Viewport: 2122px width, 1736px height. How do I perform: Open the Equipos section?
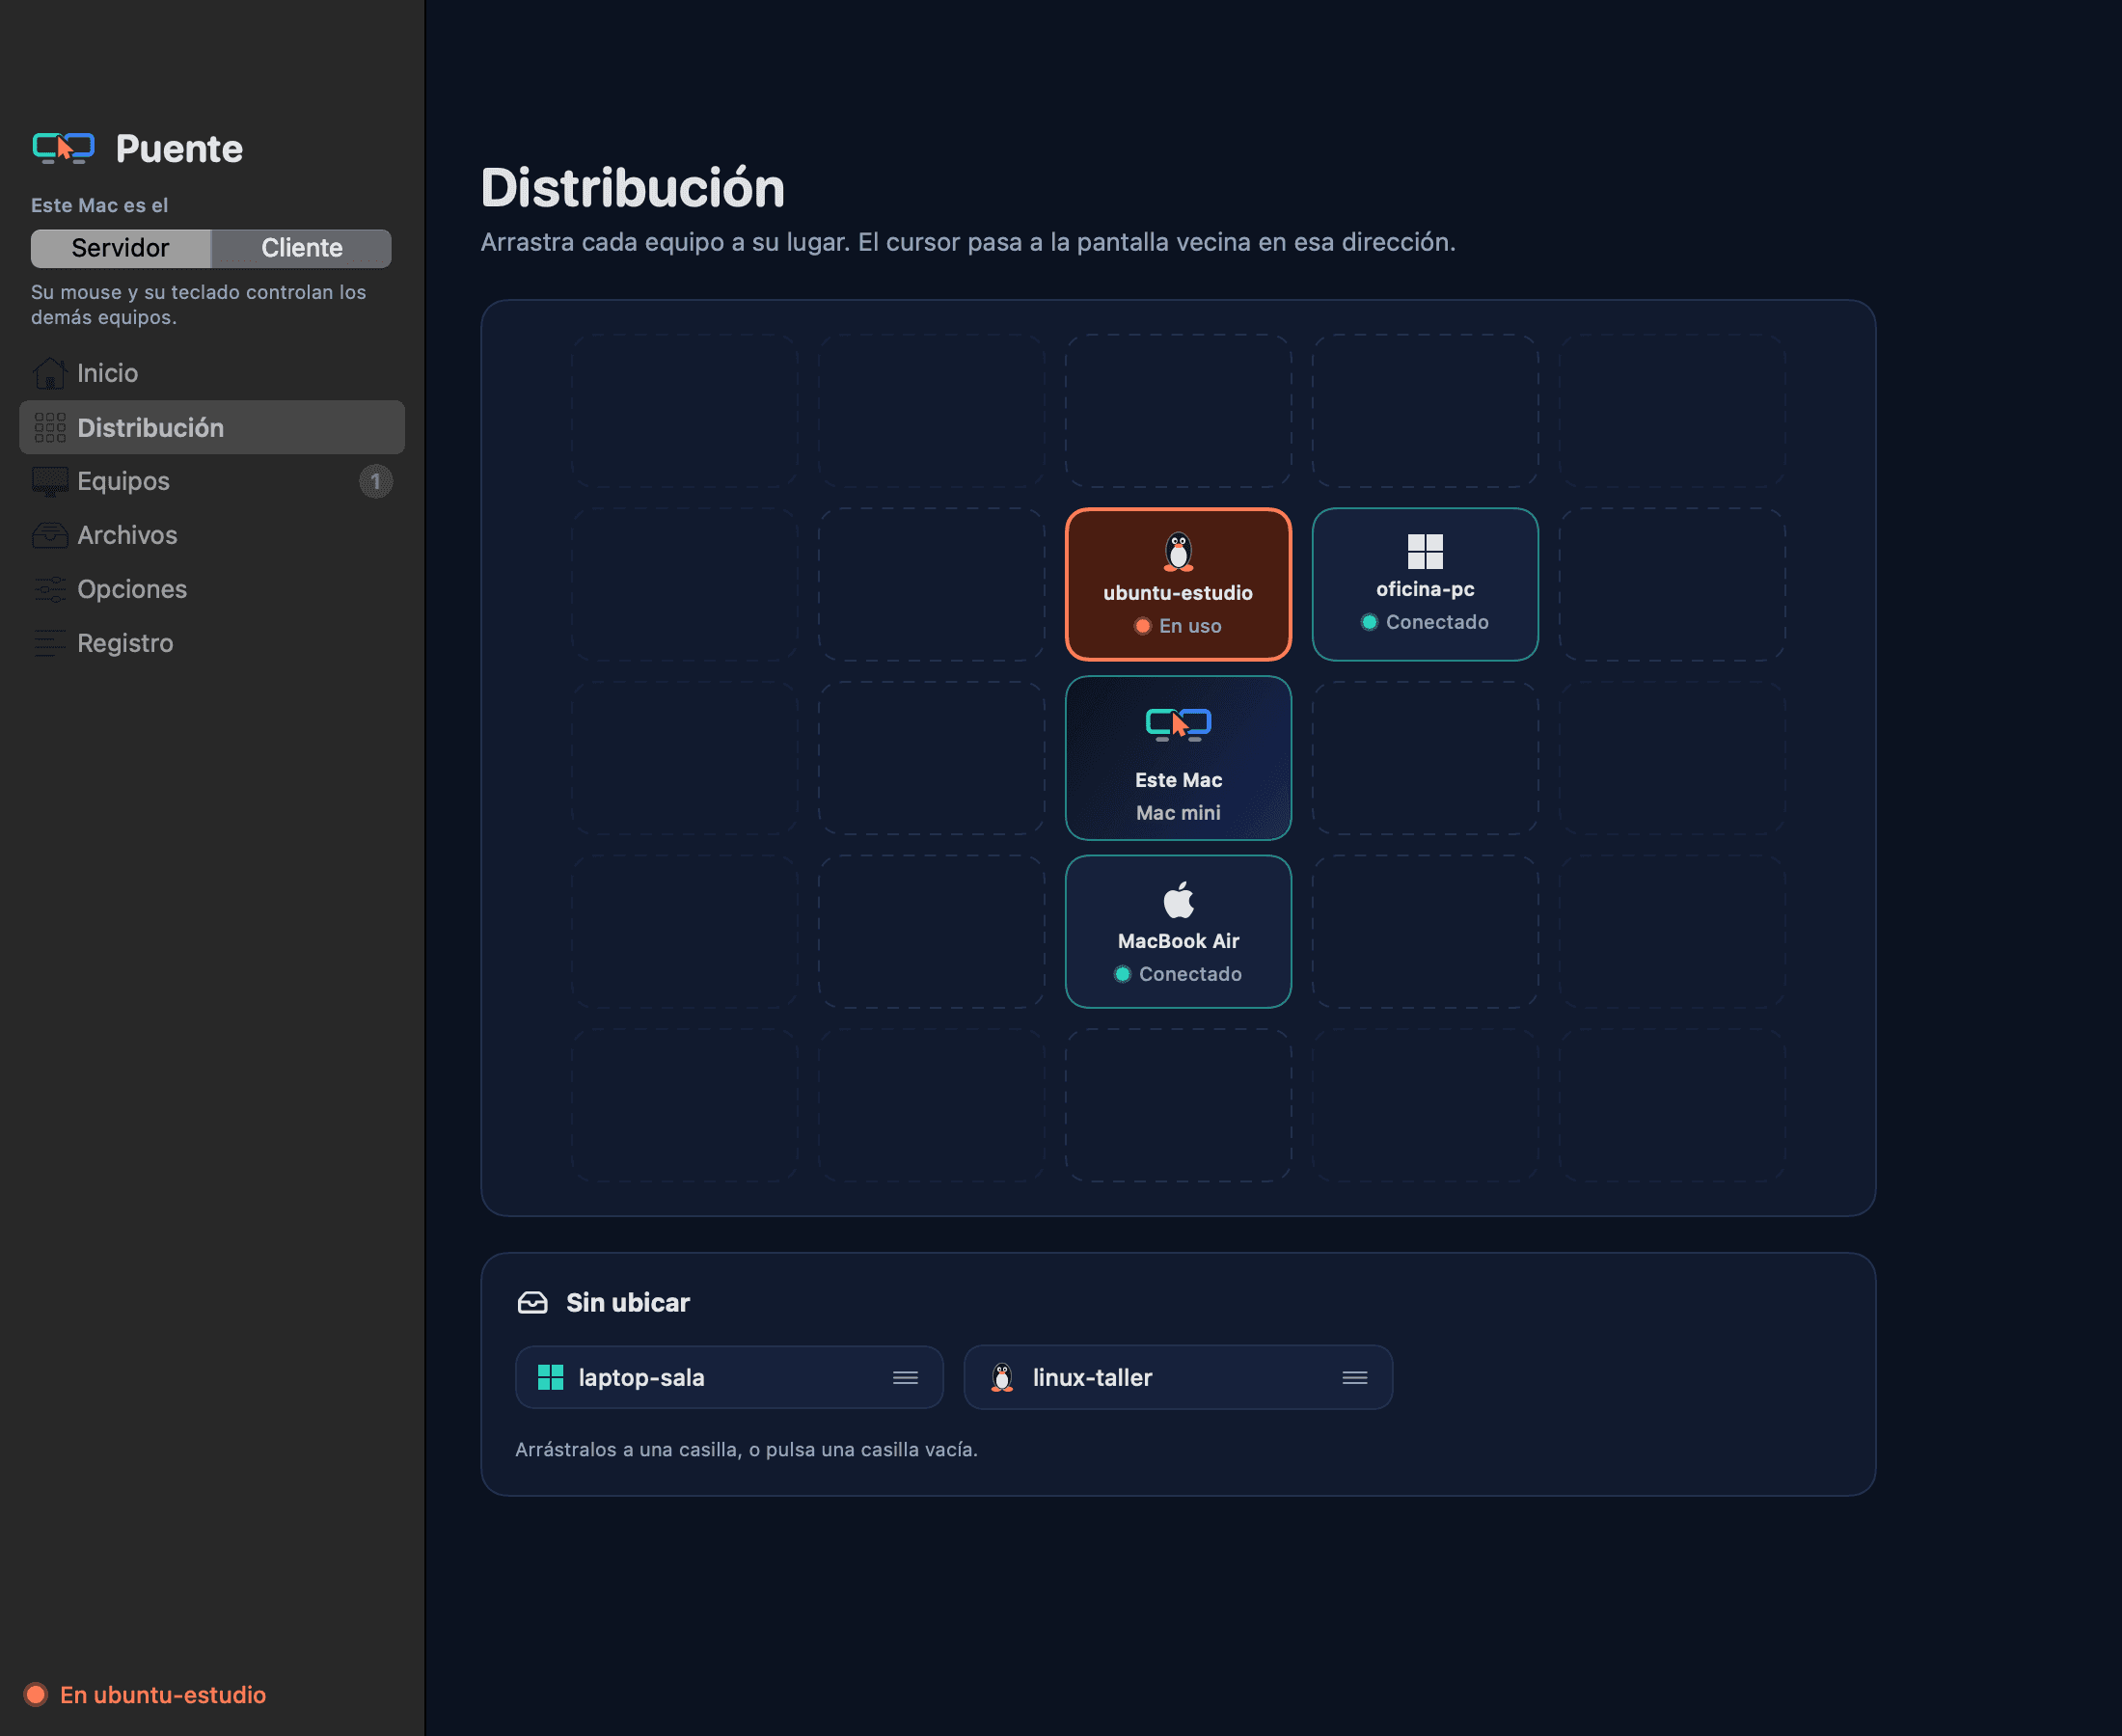click(x=212, y=481)
